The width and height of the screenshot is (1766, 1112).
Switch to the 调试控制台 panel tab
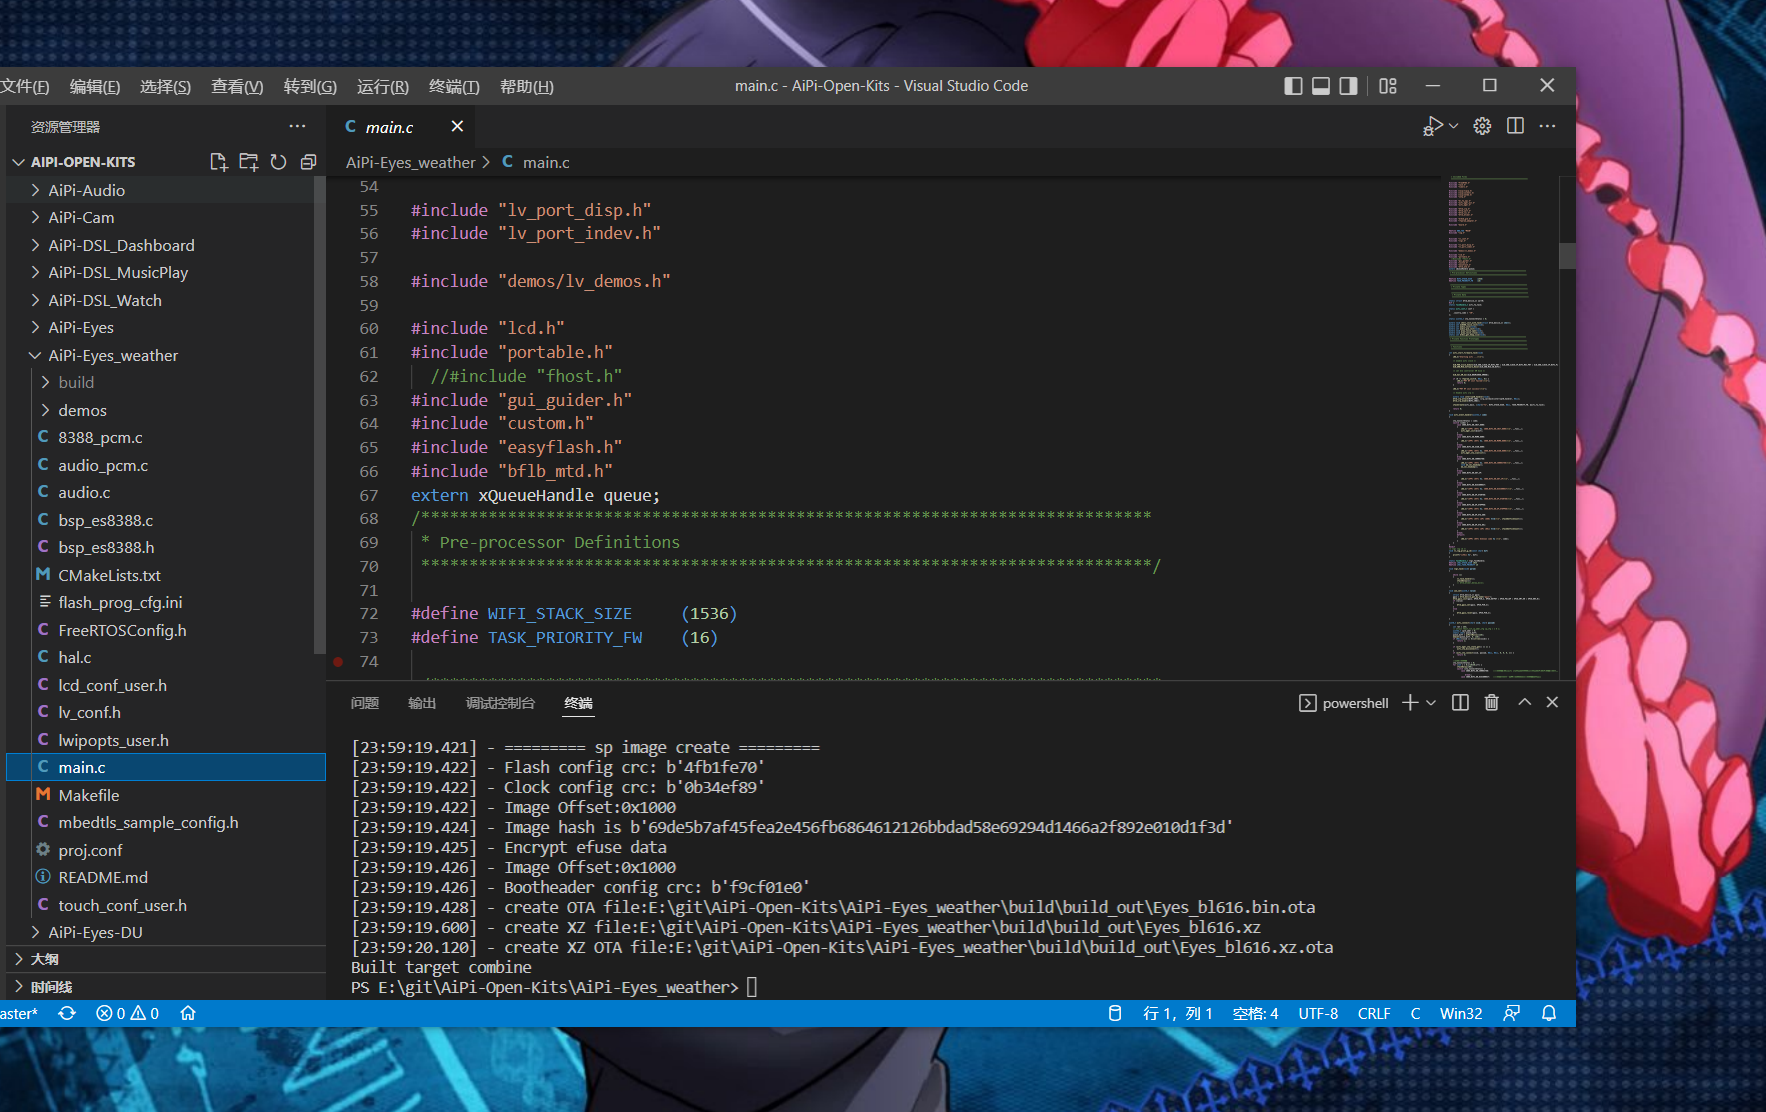500,703
